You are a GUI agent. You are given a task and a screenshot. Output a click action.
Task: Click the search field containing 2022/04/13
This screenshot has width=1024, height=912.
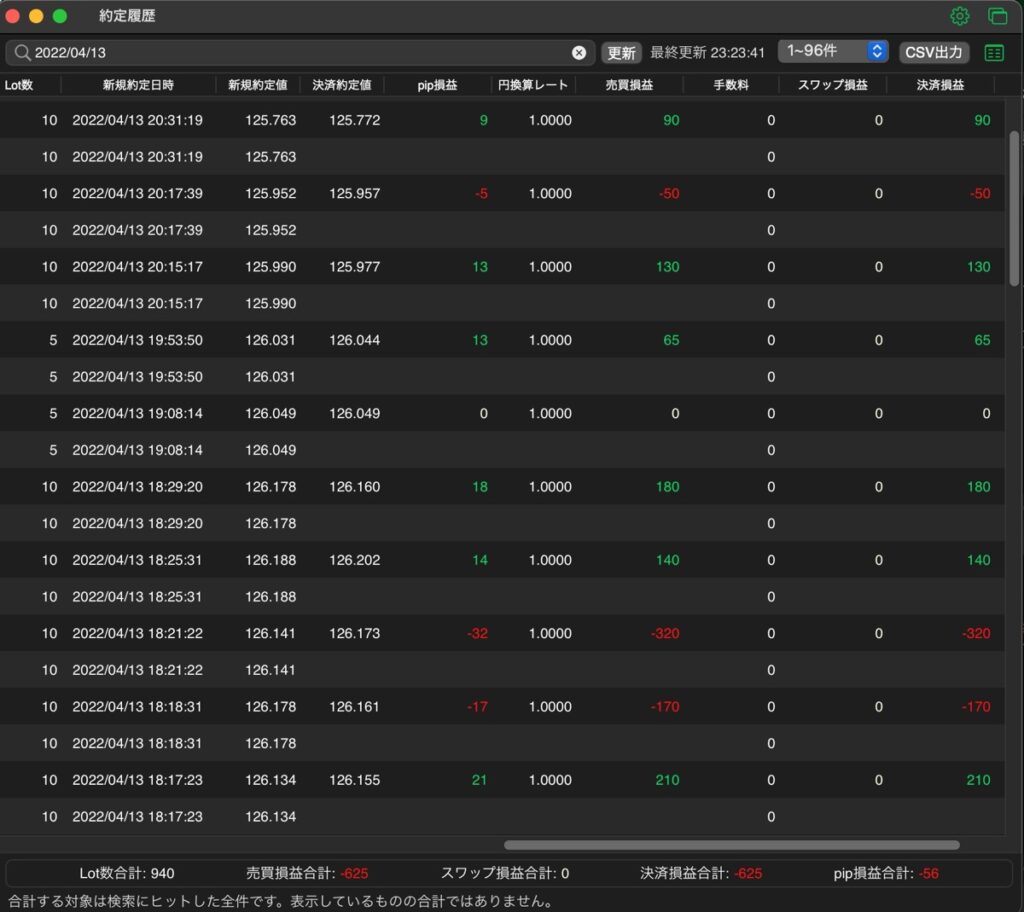click(300, 53)
